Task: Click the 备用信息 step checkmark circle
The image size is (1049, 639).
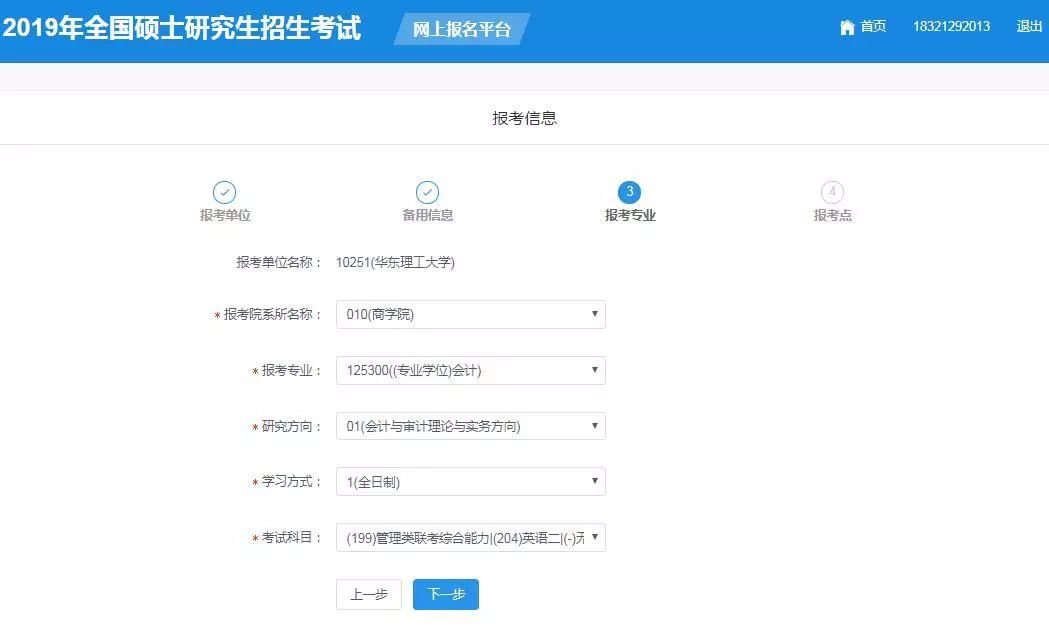Action: point(427,192)
